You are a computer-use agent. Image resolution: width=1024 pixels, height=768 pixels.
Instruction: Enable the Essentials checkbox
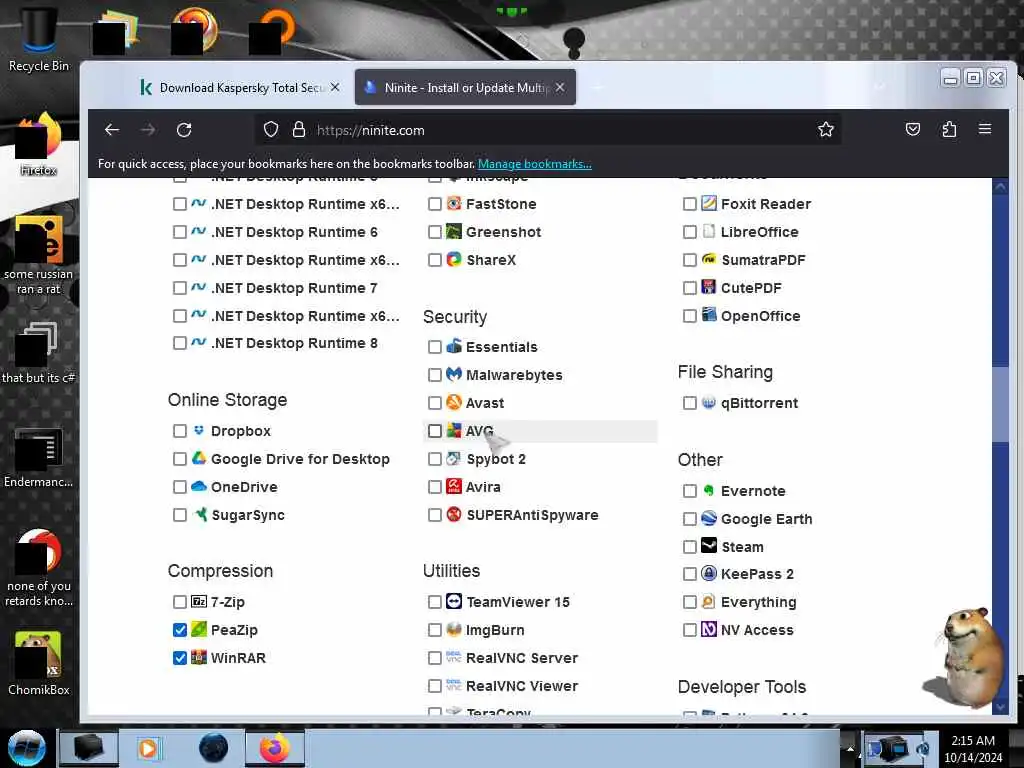[434, 347]
